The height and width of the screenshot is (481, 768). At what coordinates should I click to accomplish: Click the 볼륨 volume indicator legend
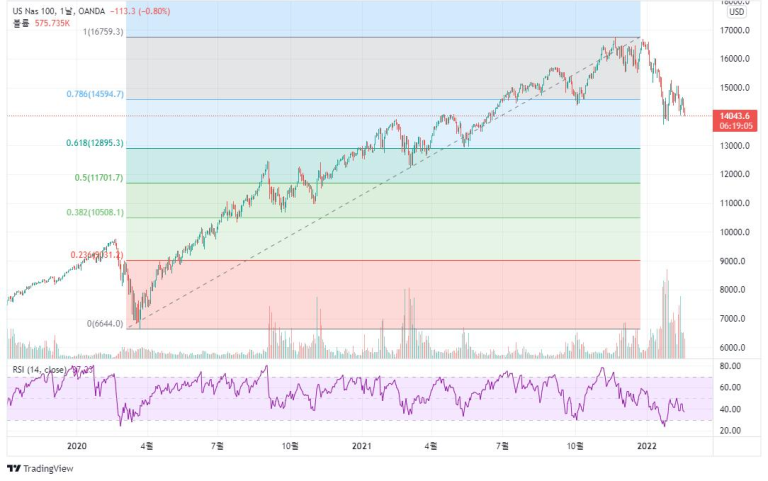pyautogui.click(x=22, y=22)
